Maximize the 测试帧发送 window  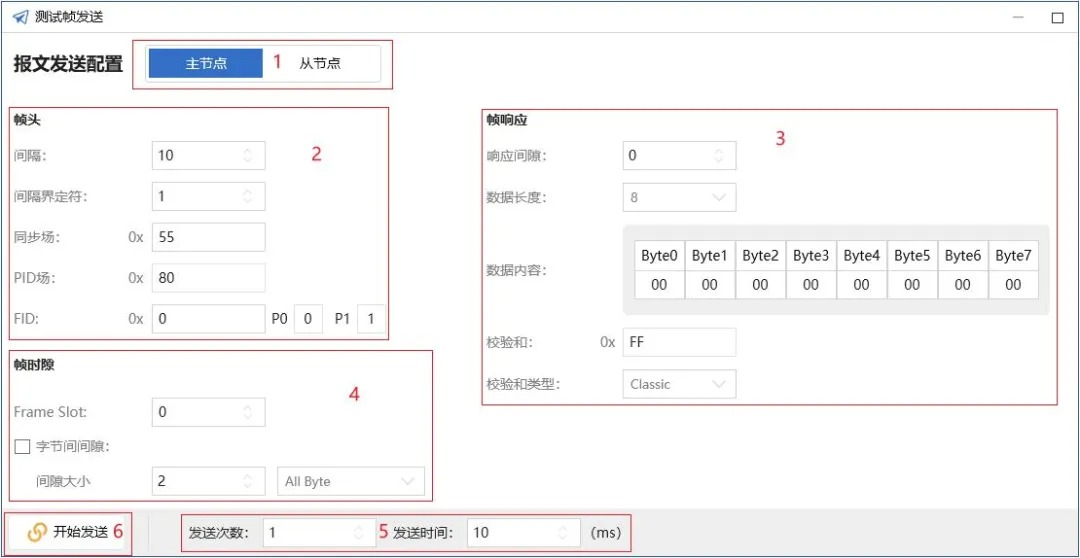coord(1057,19)
